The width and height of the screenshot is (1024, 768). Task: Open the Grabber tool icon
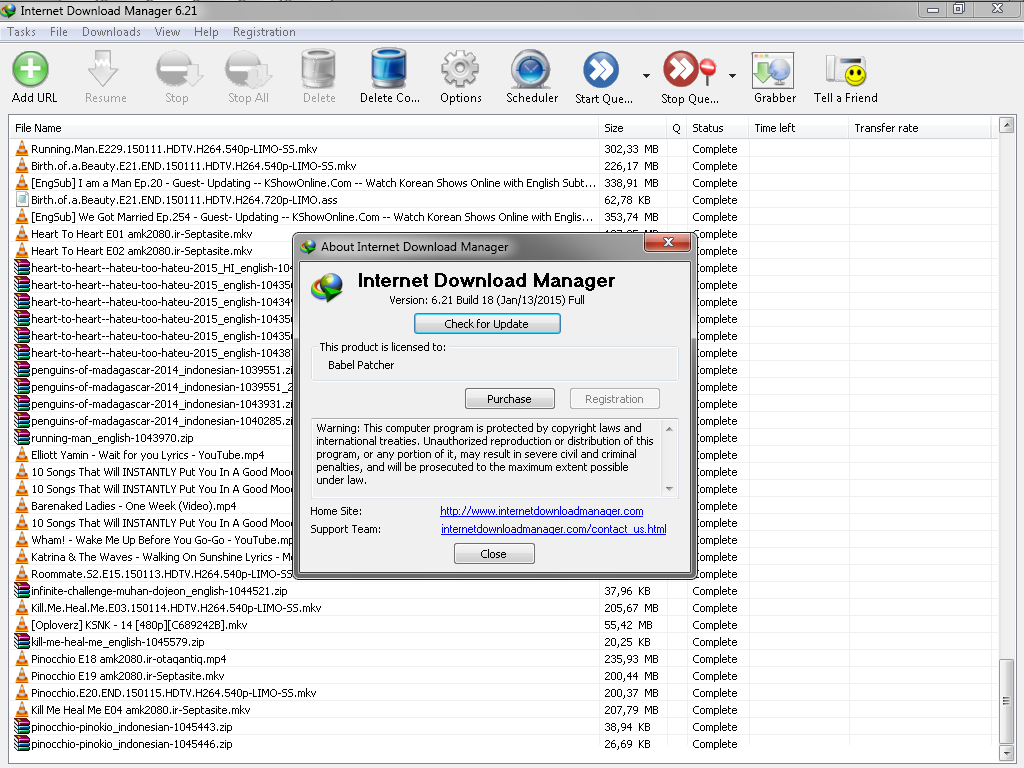click(x=773, y=70)
